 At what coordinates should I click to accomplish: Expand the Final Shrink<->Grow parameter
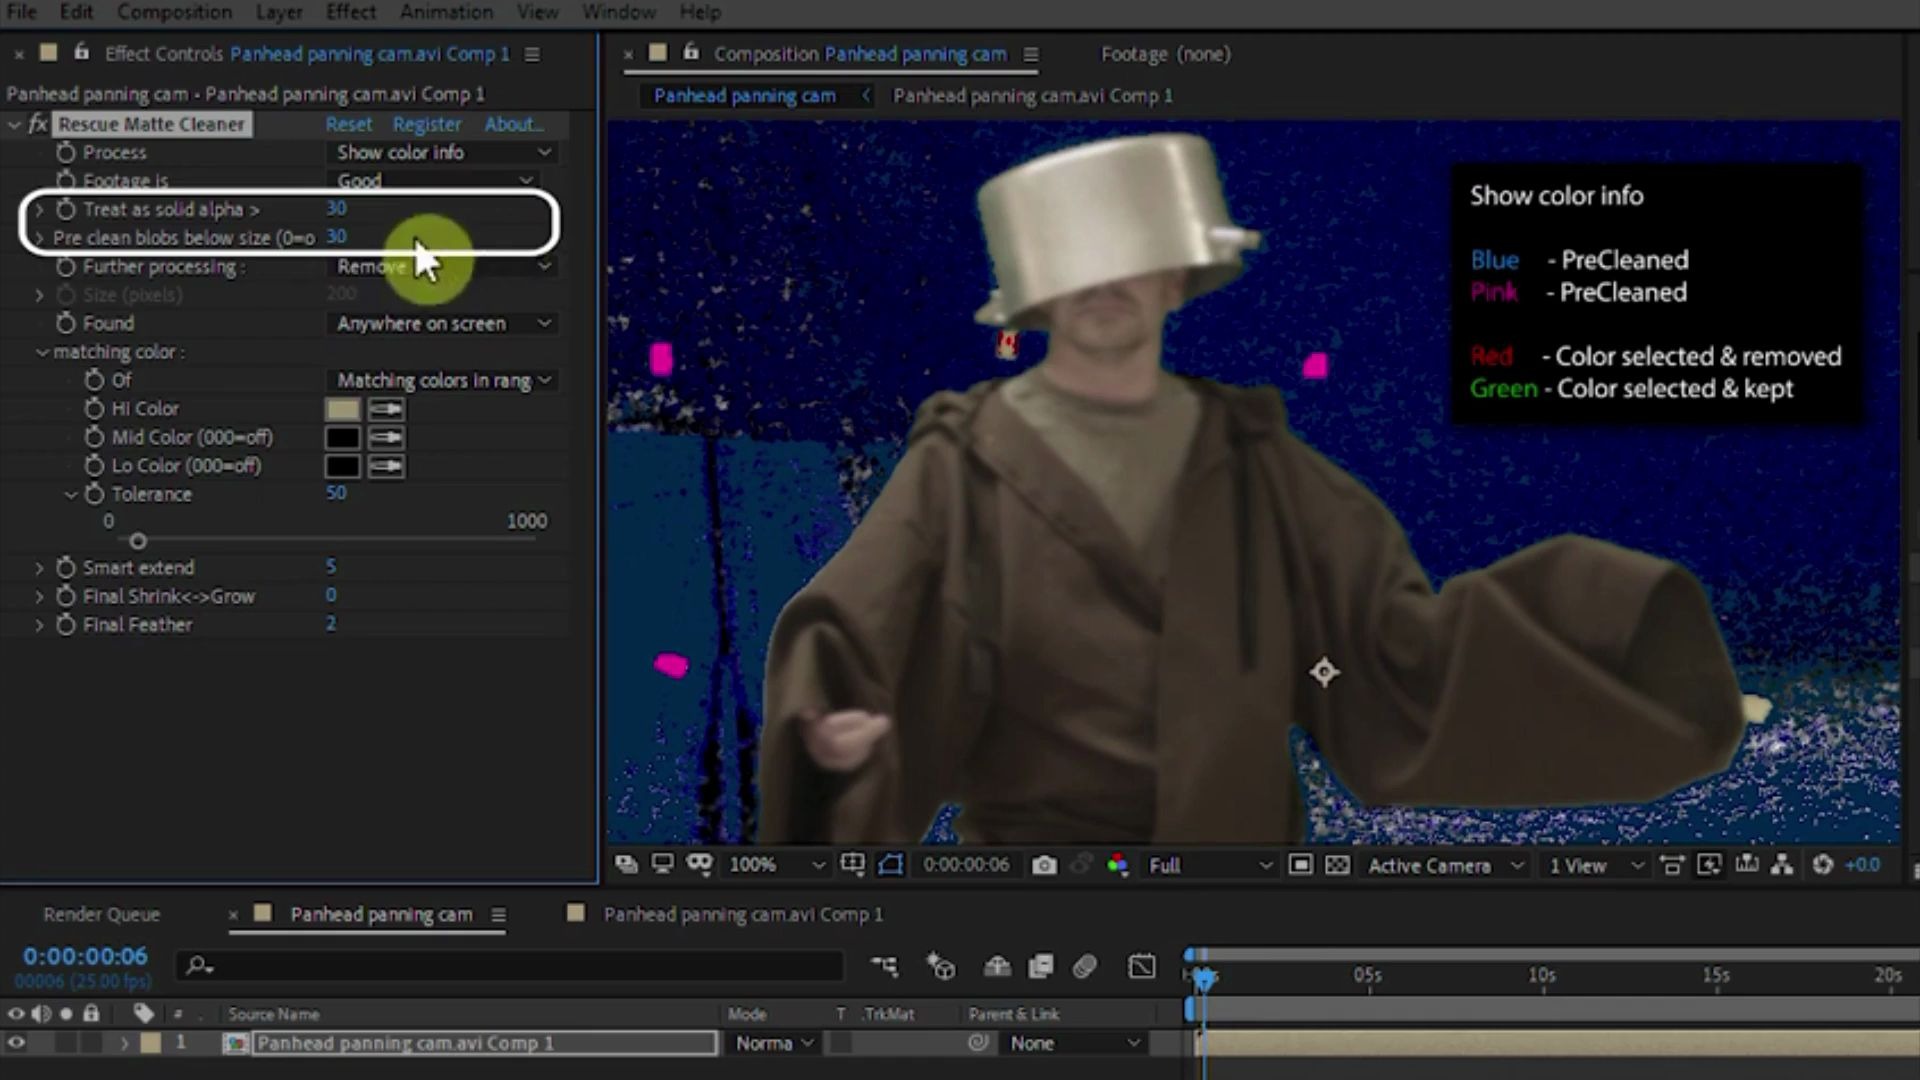click(x=40, y=595)
